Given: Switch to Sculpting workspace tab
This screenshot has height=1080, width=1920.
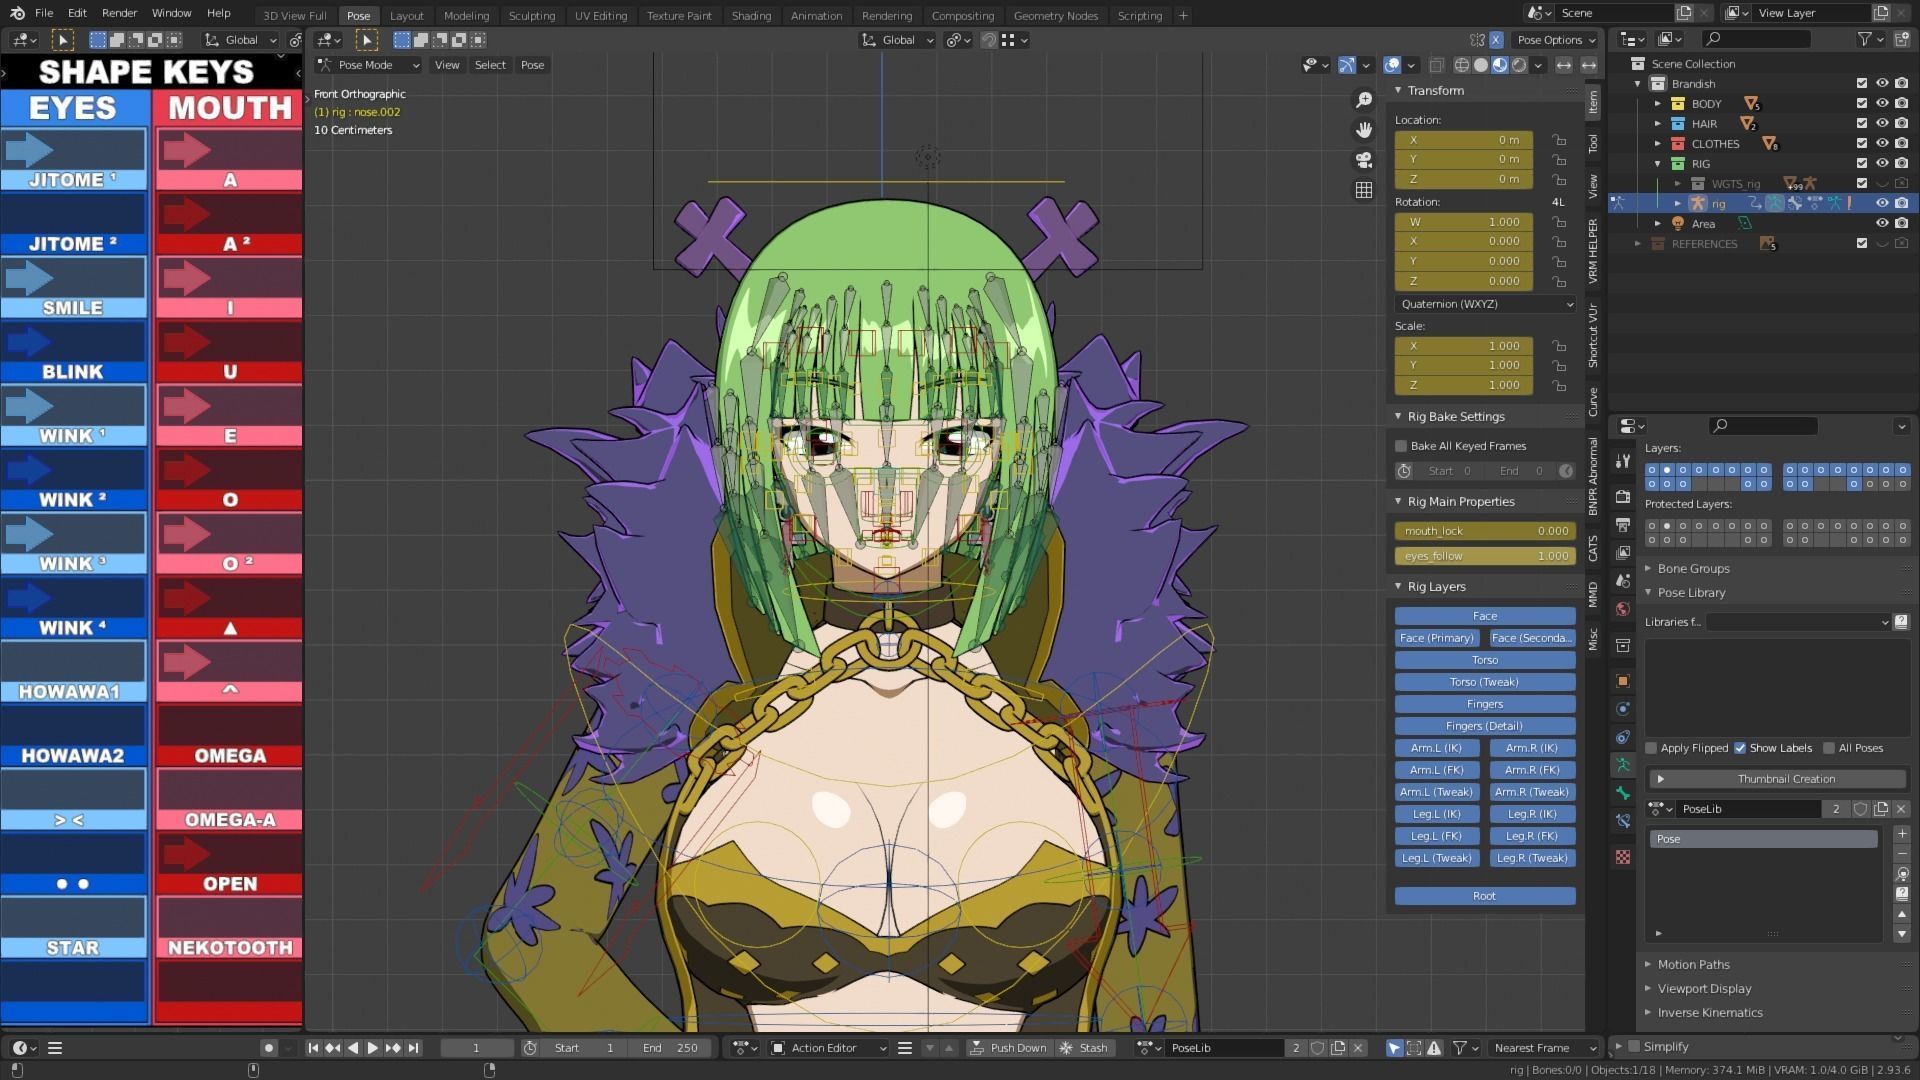Looking at the screenshot, I should [531, 15].
